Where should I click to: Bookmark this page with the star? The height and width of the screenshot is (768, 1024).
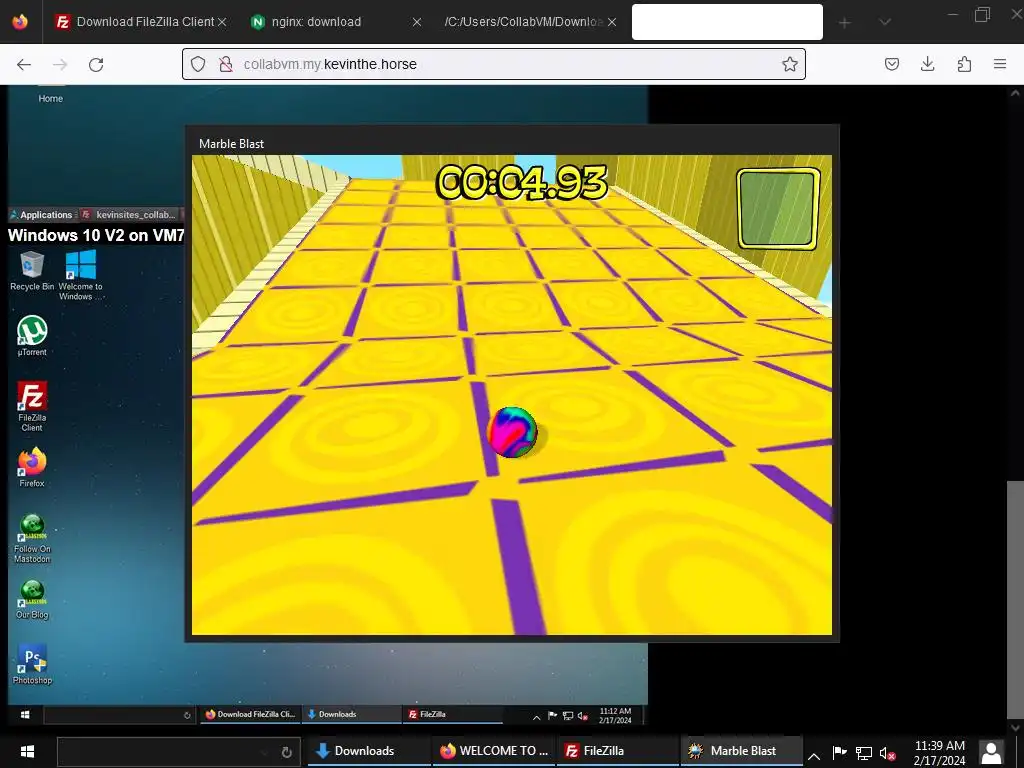pos(790,64)
